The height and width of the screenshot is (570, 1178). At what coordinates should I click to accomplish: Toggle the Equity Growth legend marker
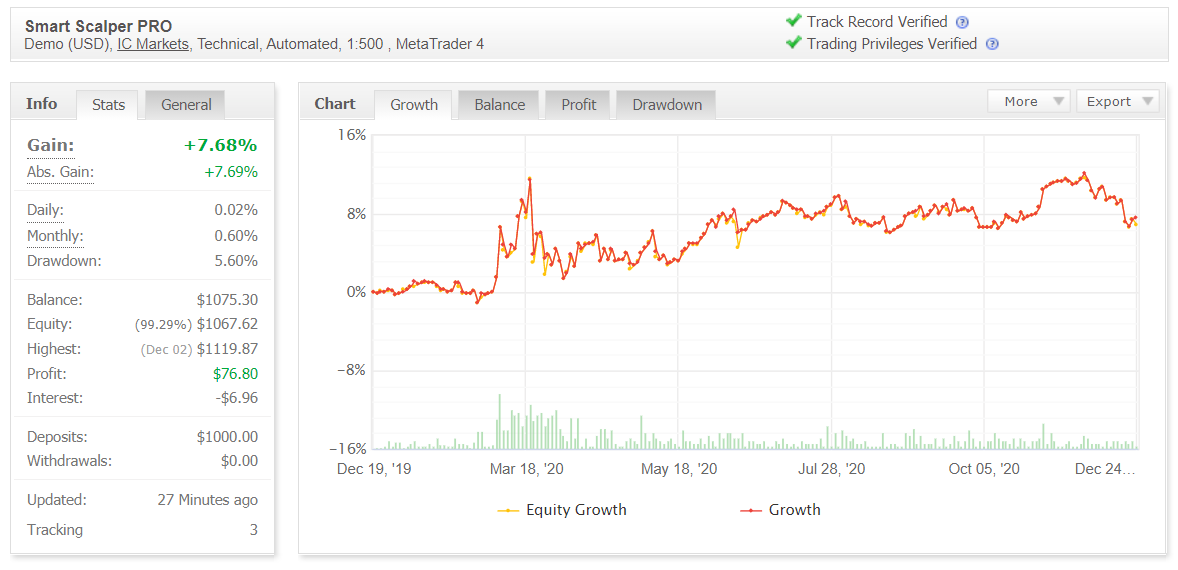pos(509,511)
